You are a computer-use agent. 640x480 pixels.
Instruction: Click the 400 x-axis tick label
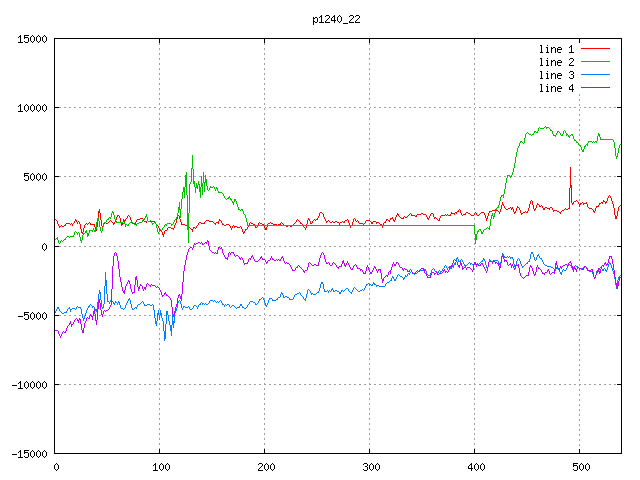coord(474,466)
